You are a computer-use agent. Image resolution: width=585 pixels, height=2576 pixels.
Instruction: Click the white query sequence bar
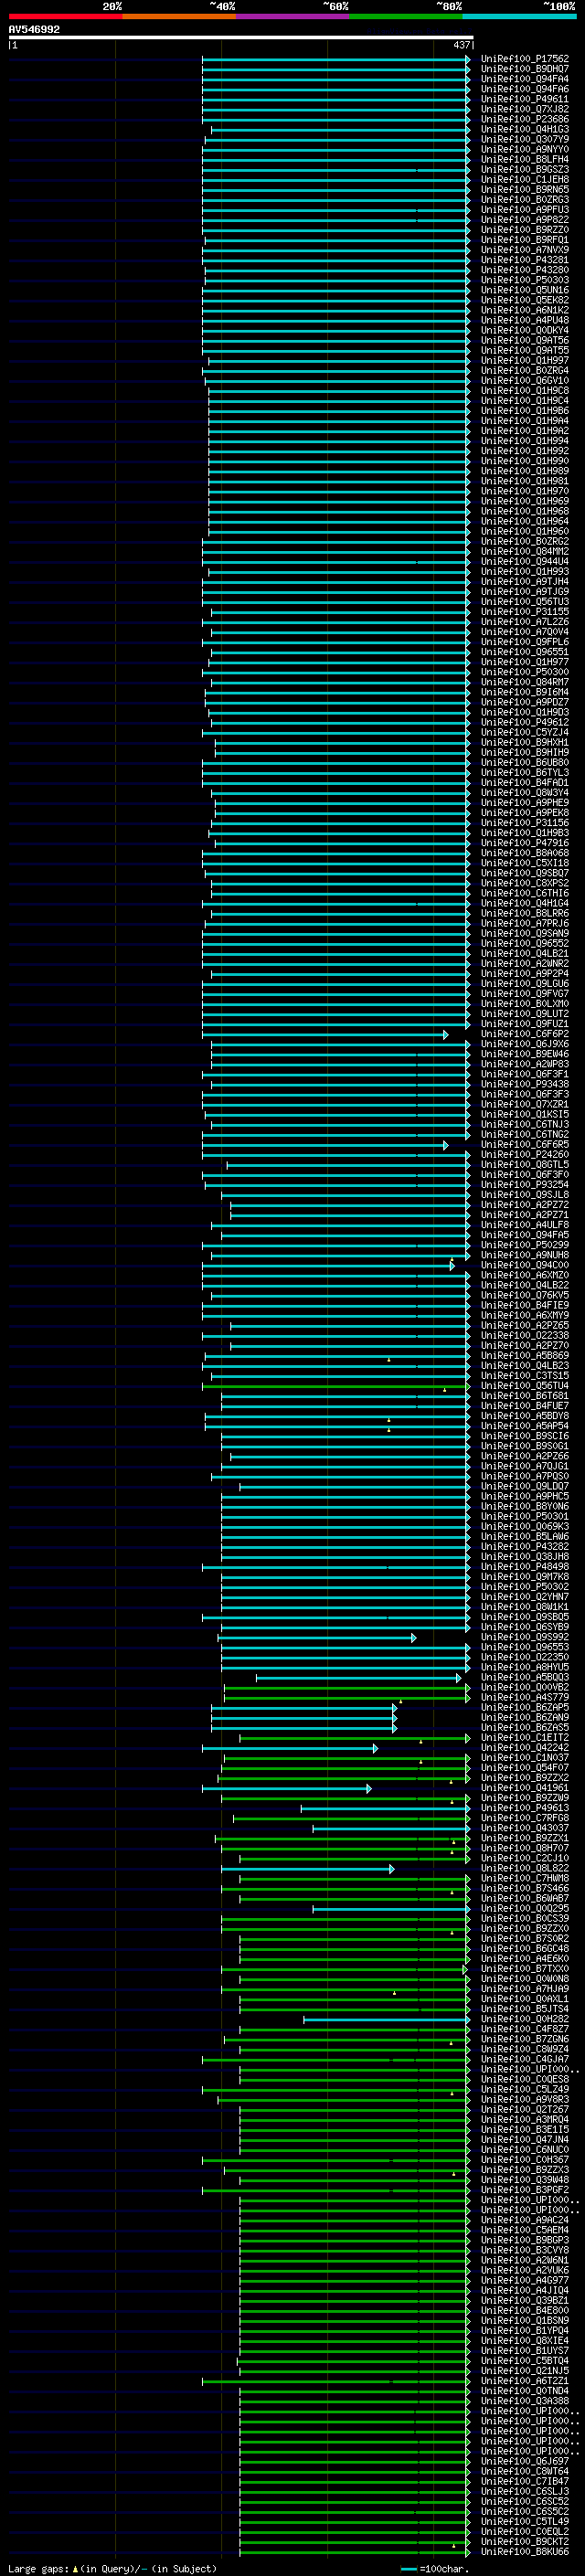[x=240, y=38]
